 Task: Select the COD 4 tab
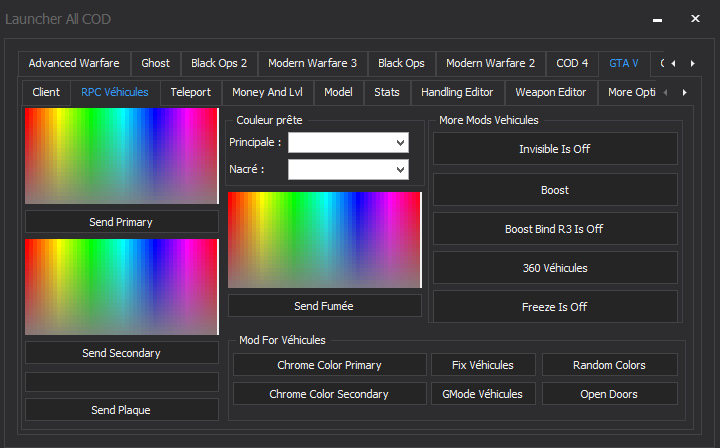(572, 63)
